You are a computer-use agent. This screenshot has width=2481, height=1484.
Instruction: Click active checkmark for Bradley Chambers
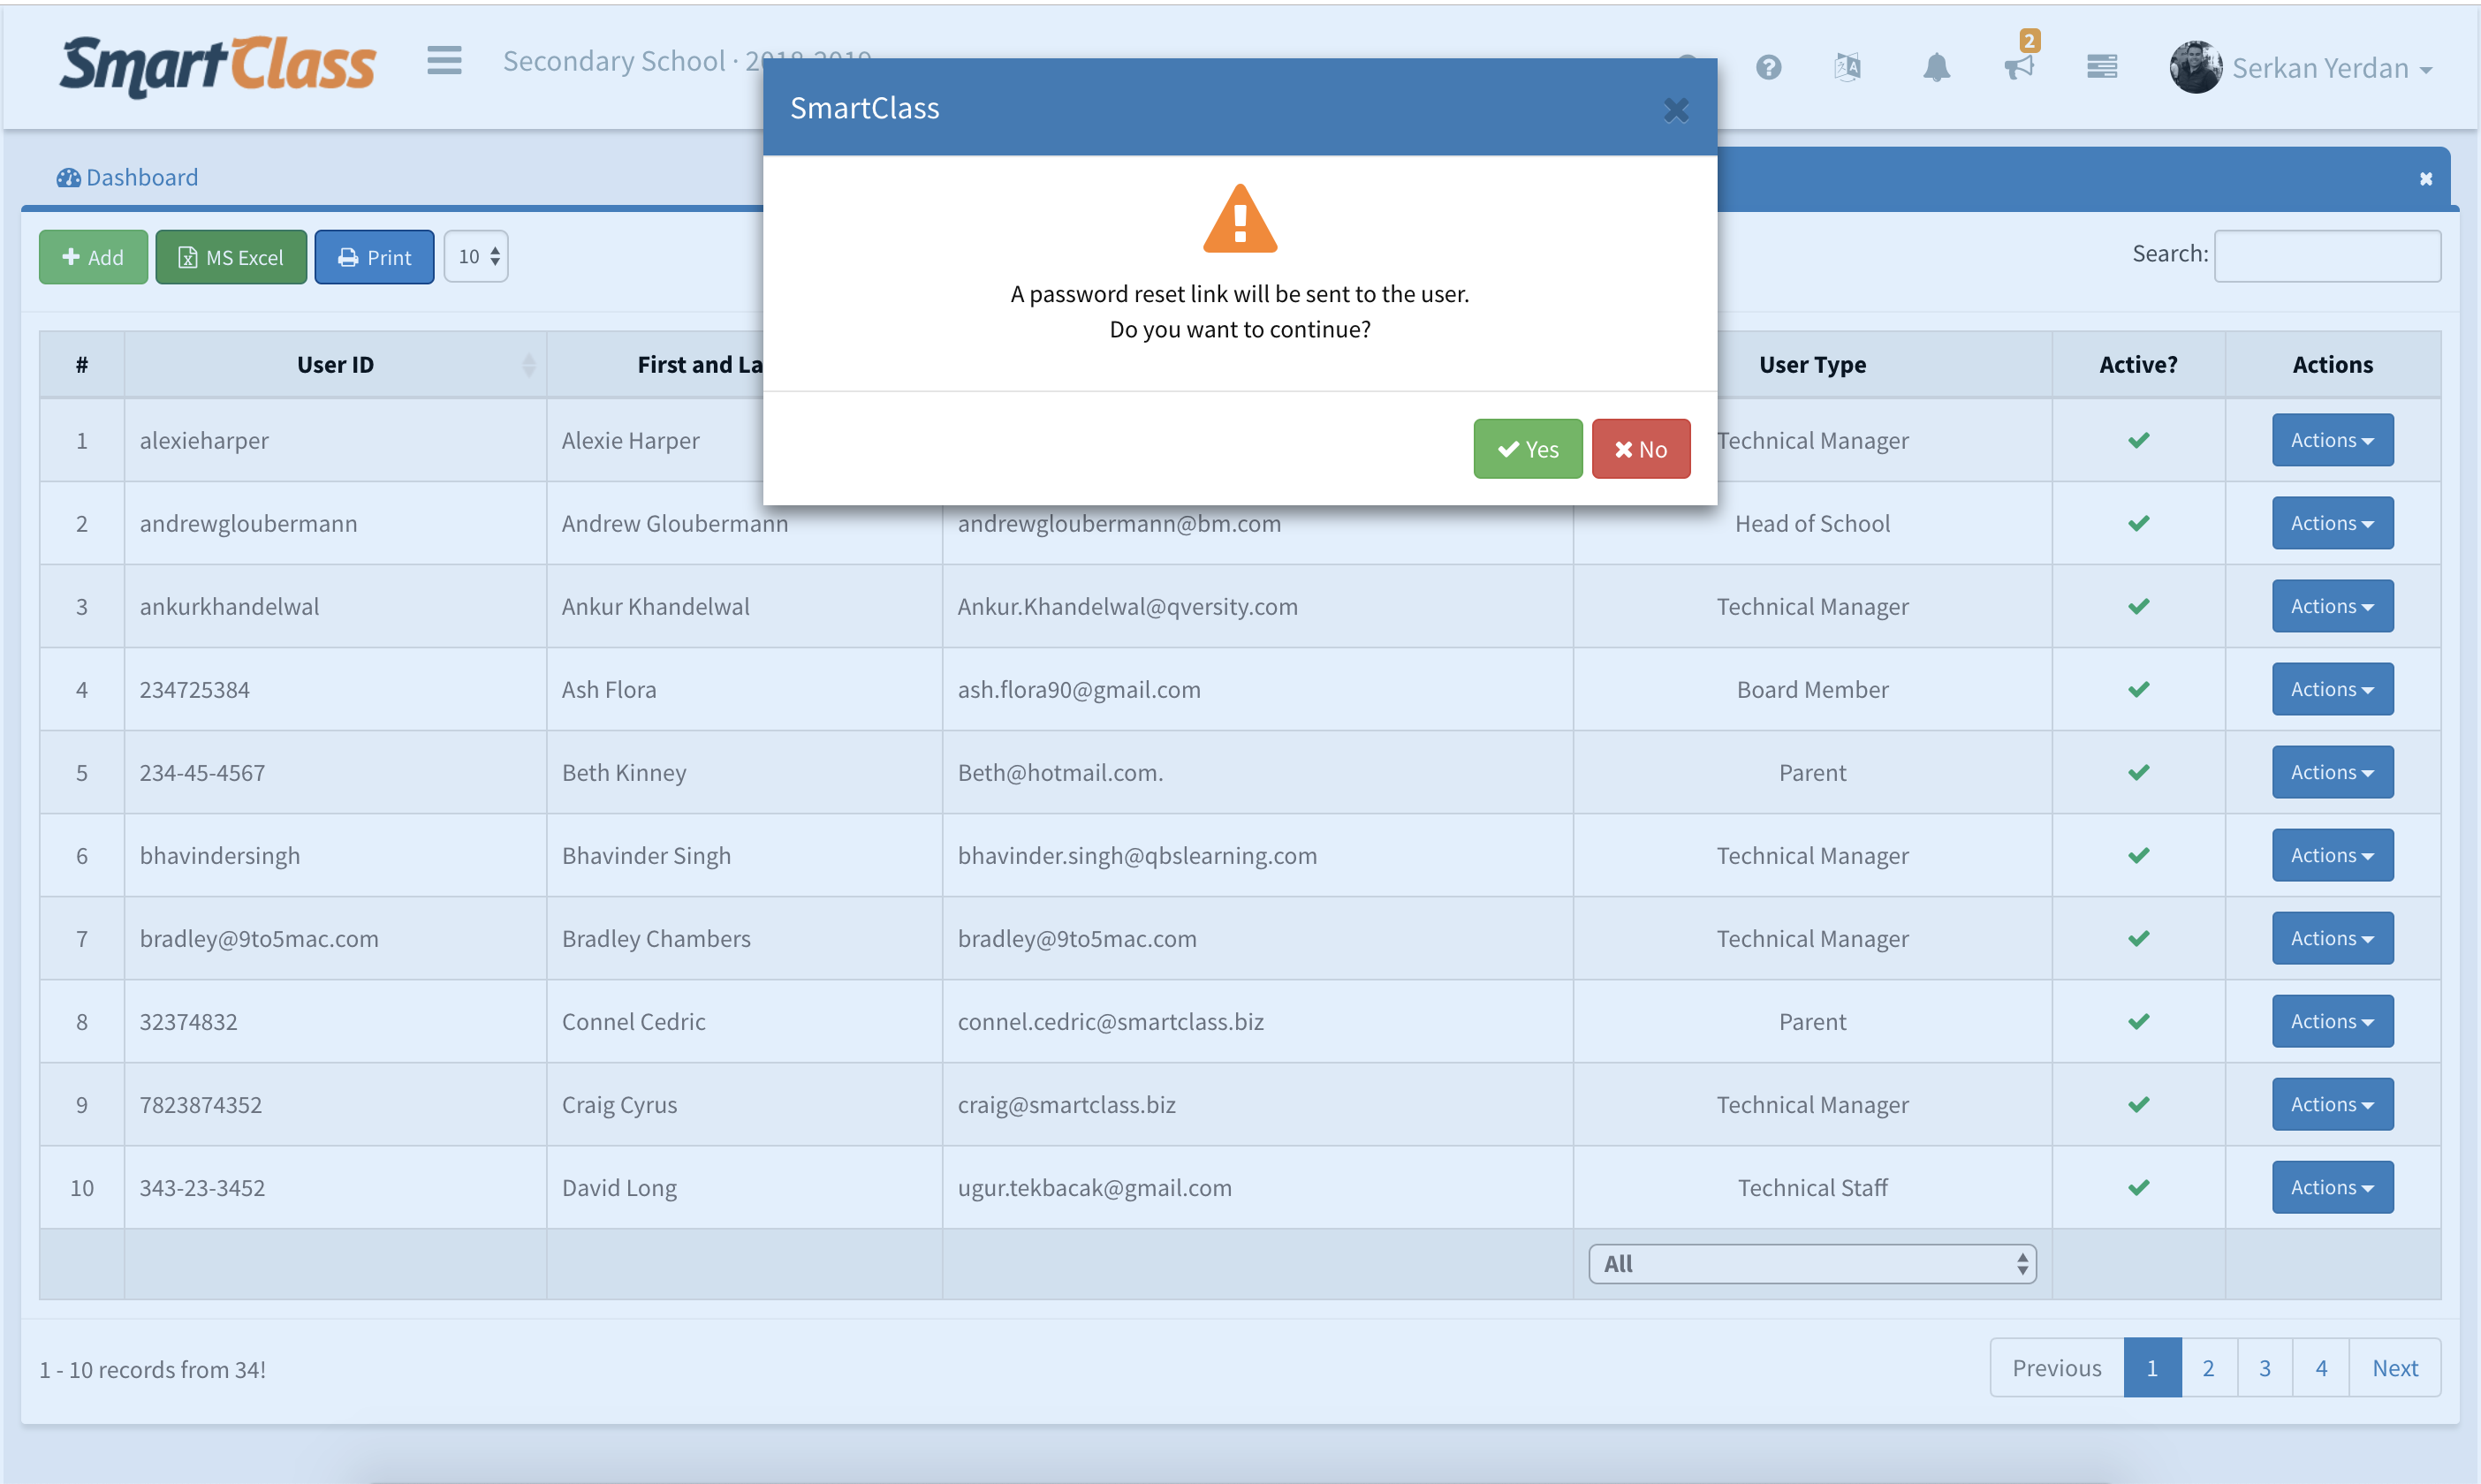pos(2138,938)
